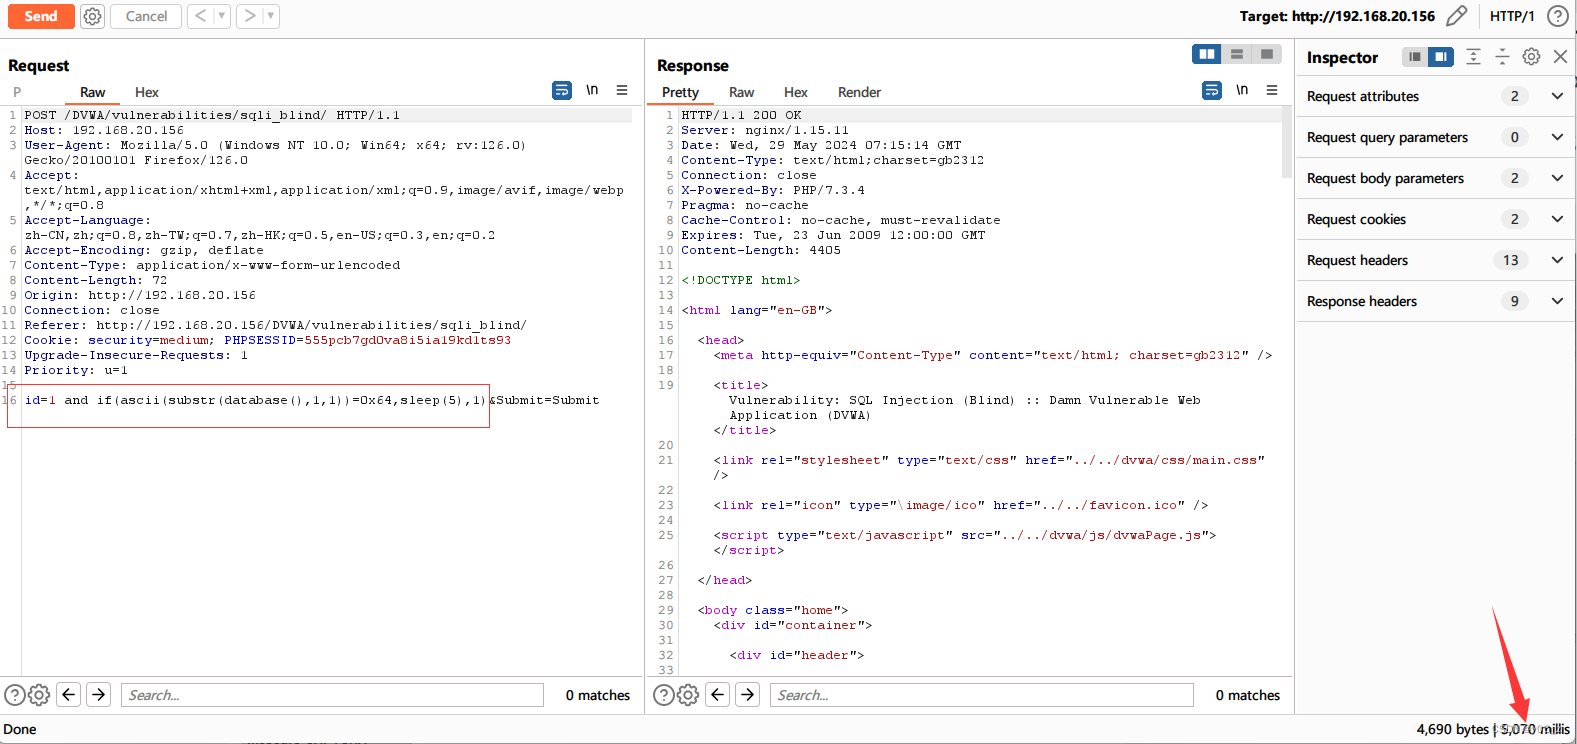Go to next request in history
The height and width of the screenshot is (744, 1577).
(x=249, y=16)
